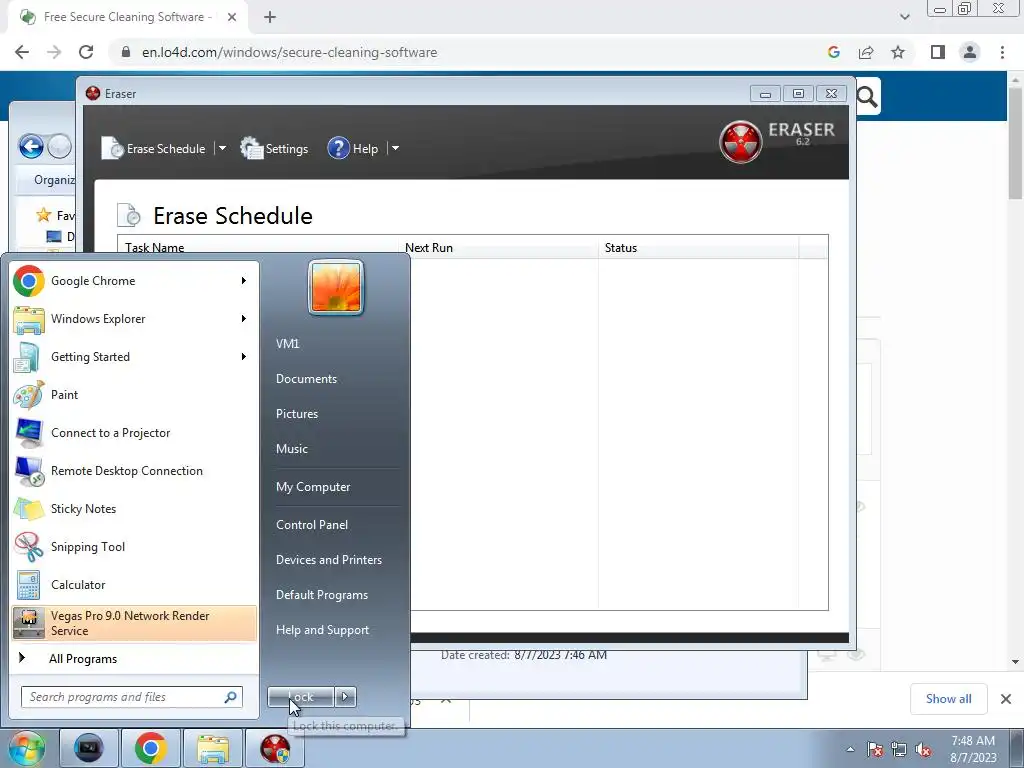Image resolution: width=1024 pixels, height=768 pixels.
Task: Sort by Status column header
Action: pyautogui.click(x=698, y=248)
